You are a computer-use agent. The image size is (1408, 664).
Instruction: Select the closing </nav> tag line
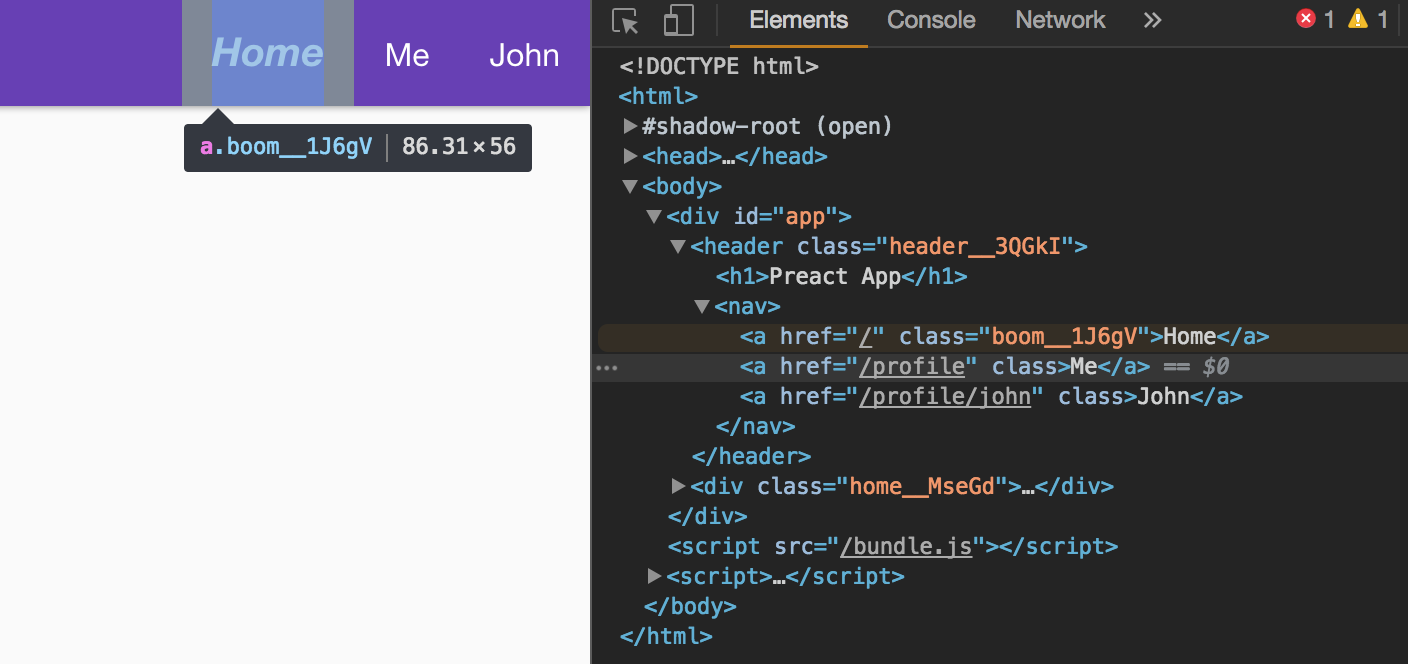pos(755,427)
